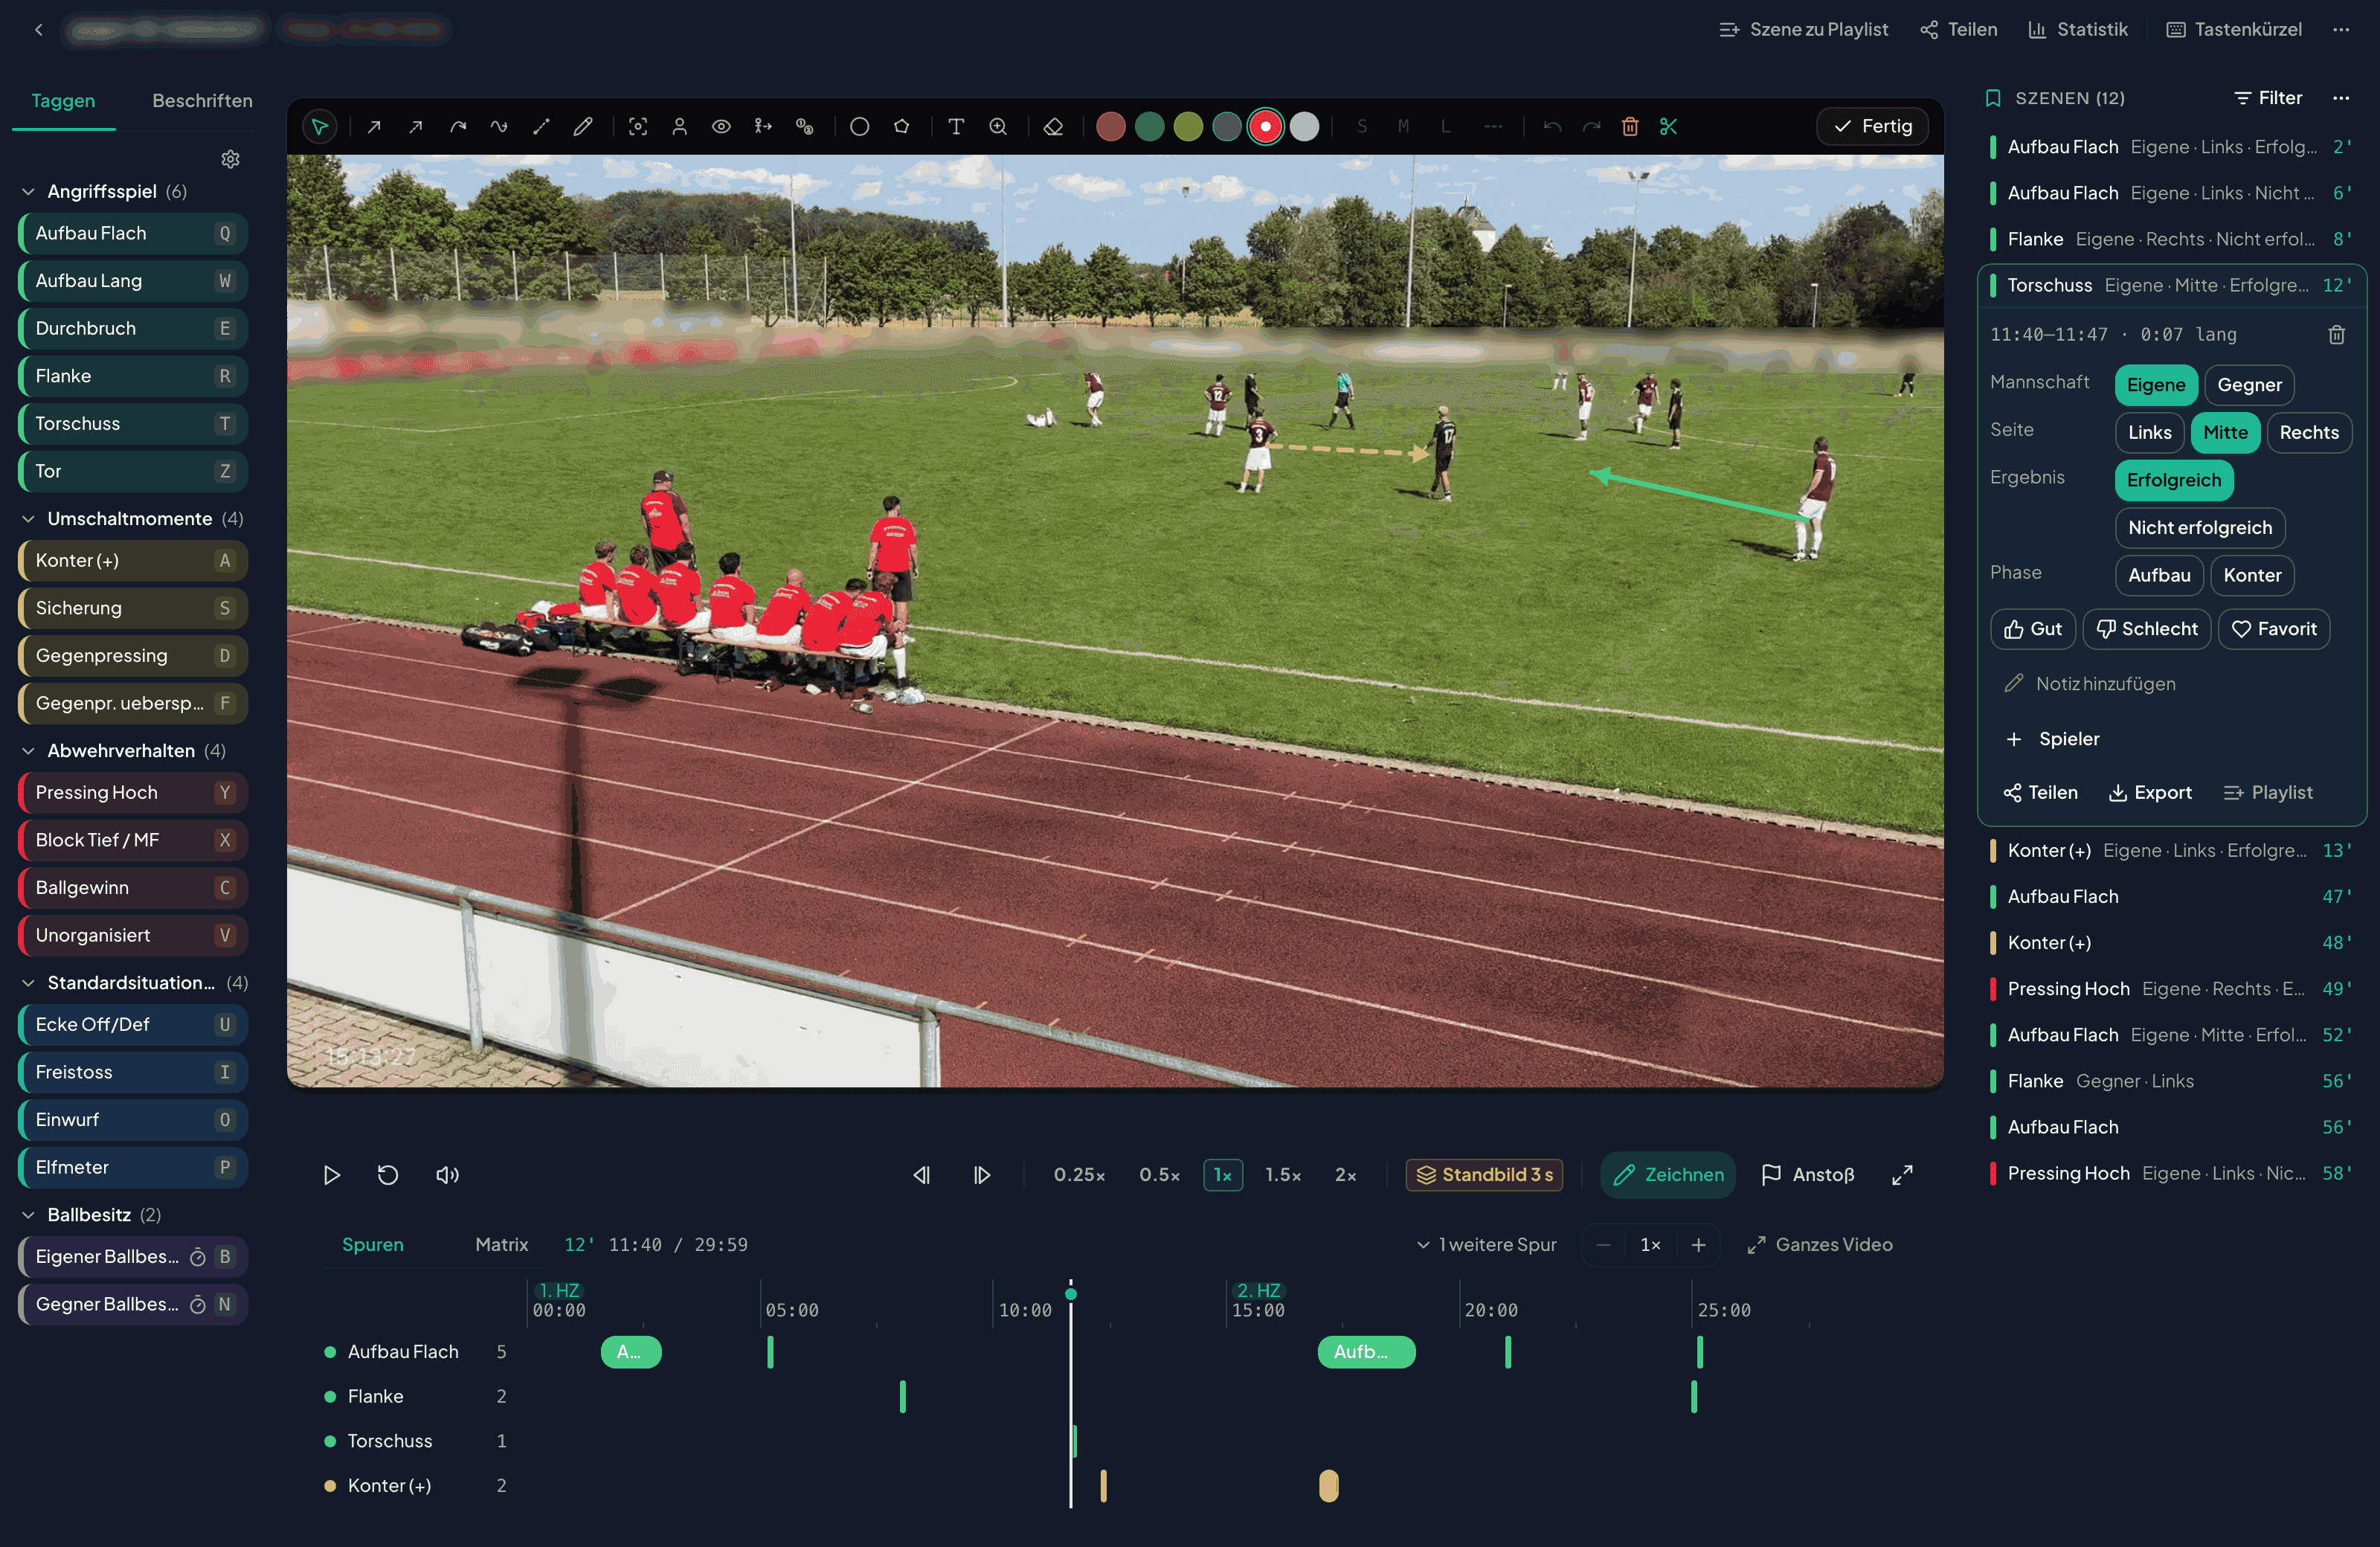
Task: Enter fullscreen video mode
Action: point(1902,1175)
